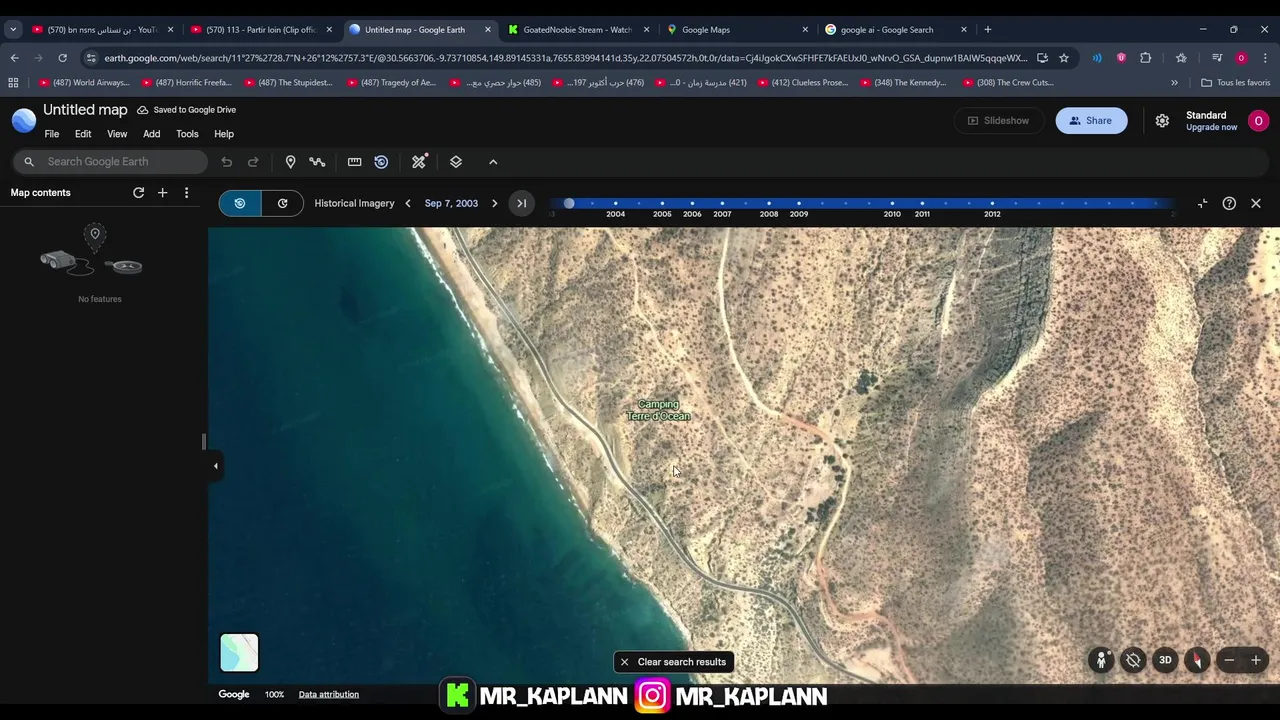Open the Chrome tab search dropdown
This screenshot has height=720, width=1280.
pyautogui.click(x=13, y=30)
